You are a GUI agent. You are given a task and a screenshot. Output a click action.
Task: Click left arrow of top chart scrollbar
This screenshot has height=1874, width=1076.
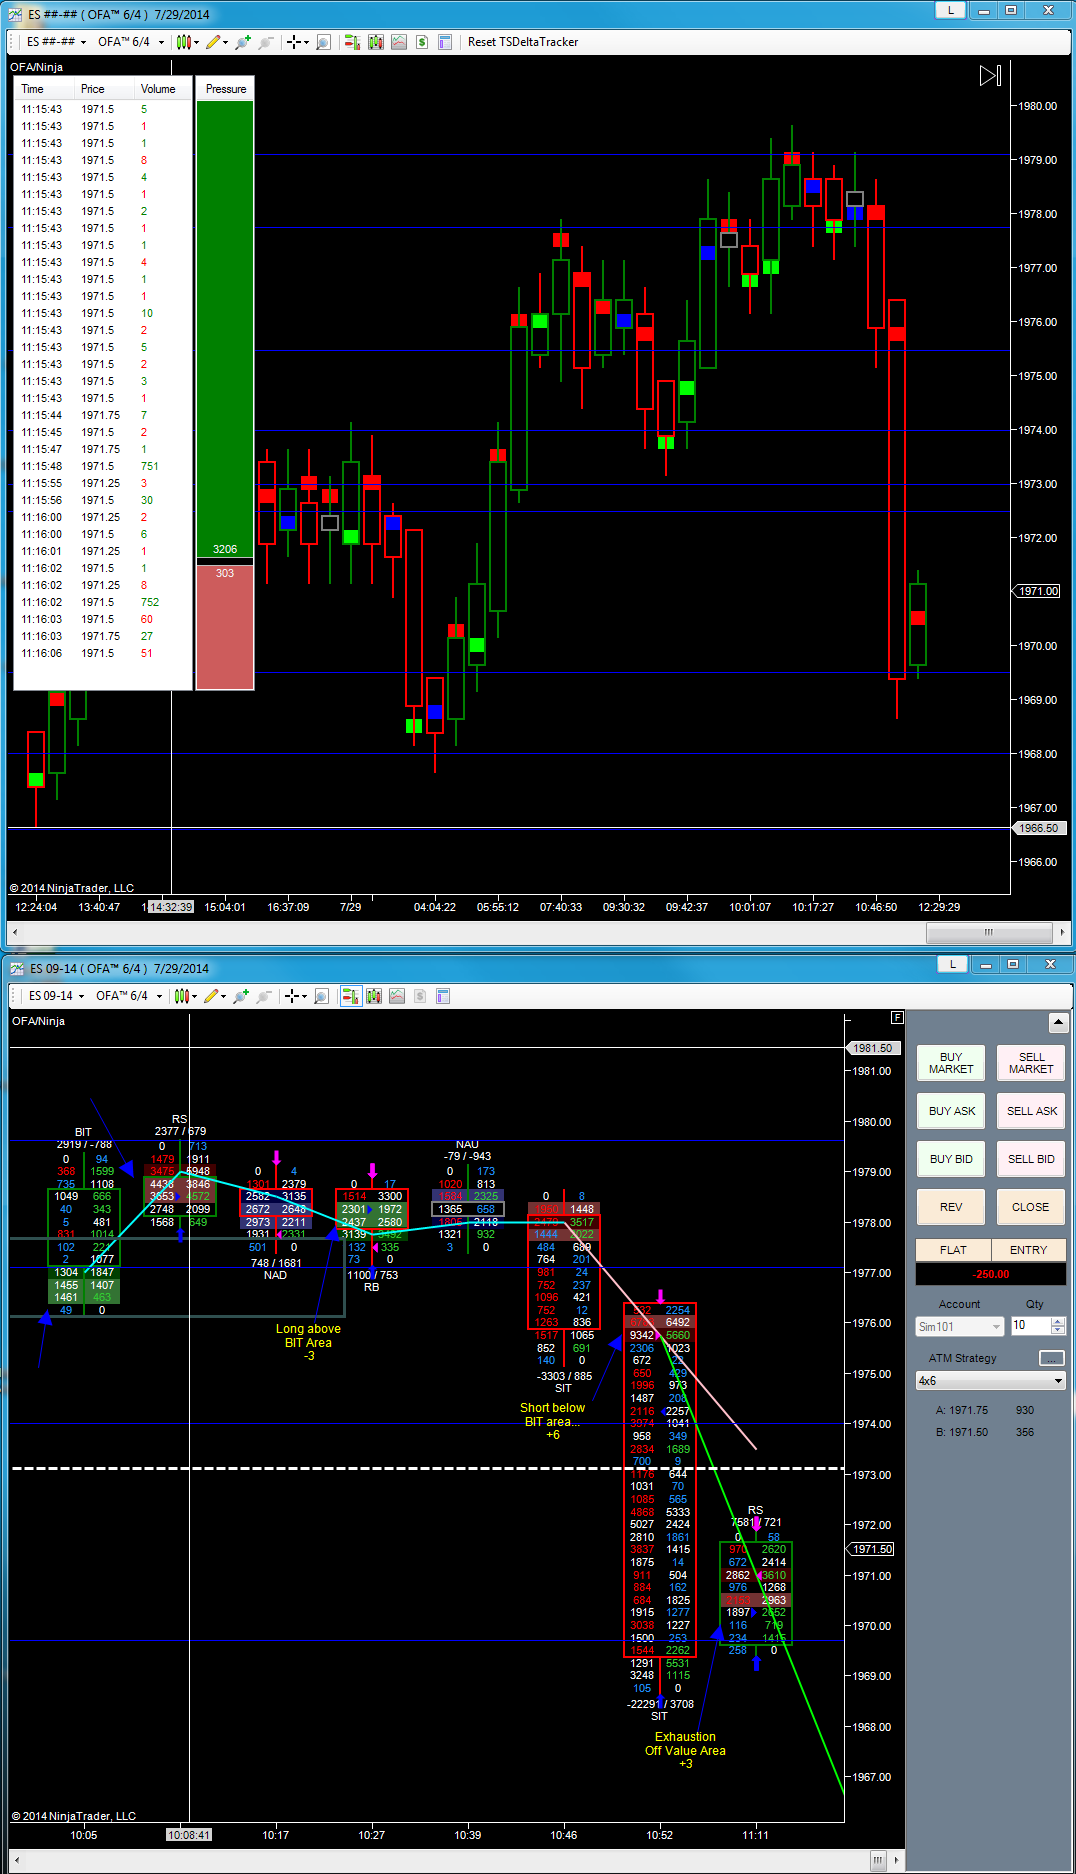click(13, 932)
